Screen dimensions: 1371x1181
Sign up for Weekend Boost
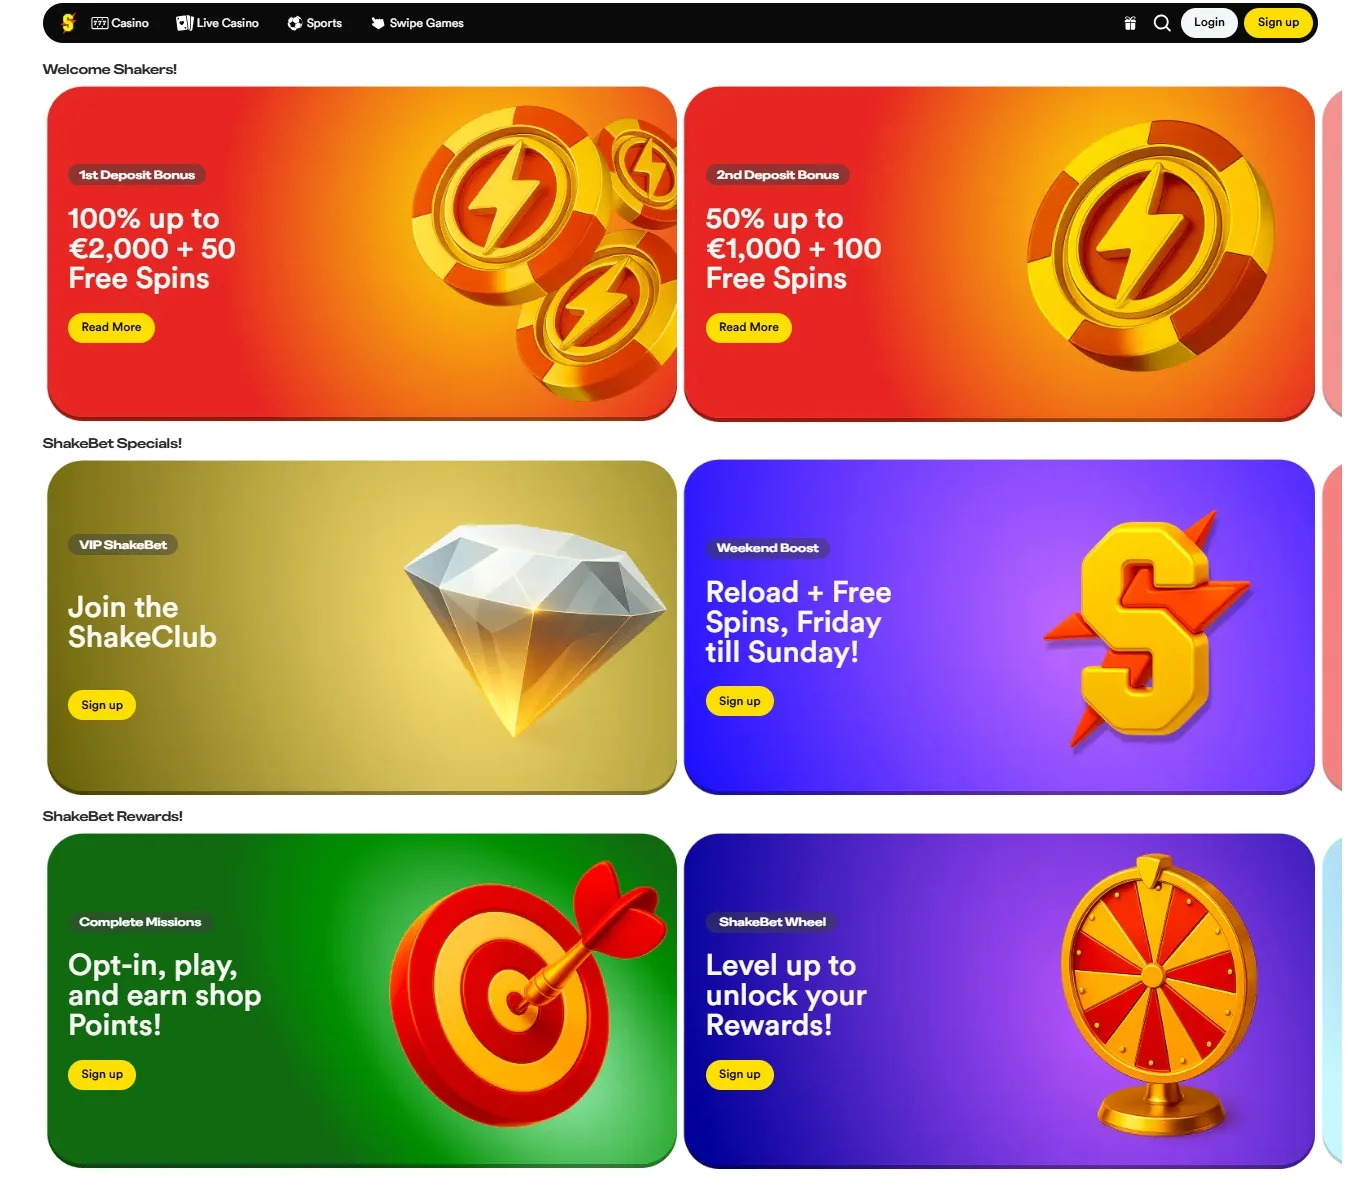click(739, 701)
